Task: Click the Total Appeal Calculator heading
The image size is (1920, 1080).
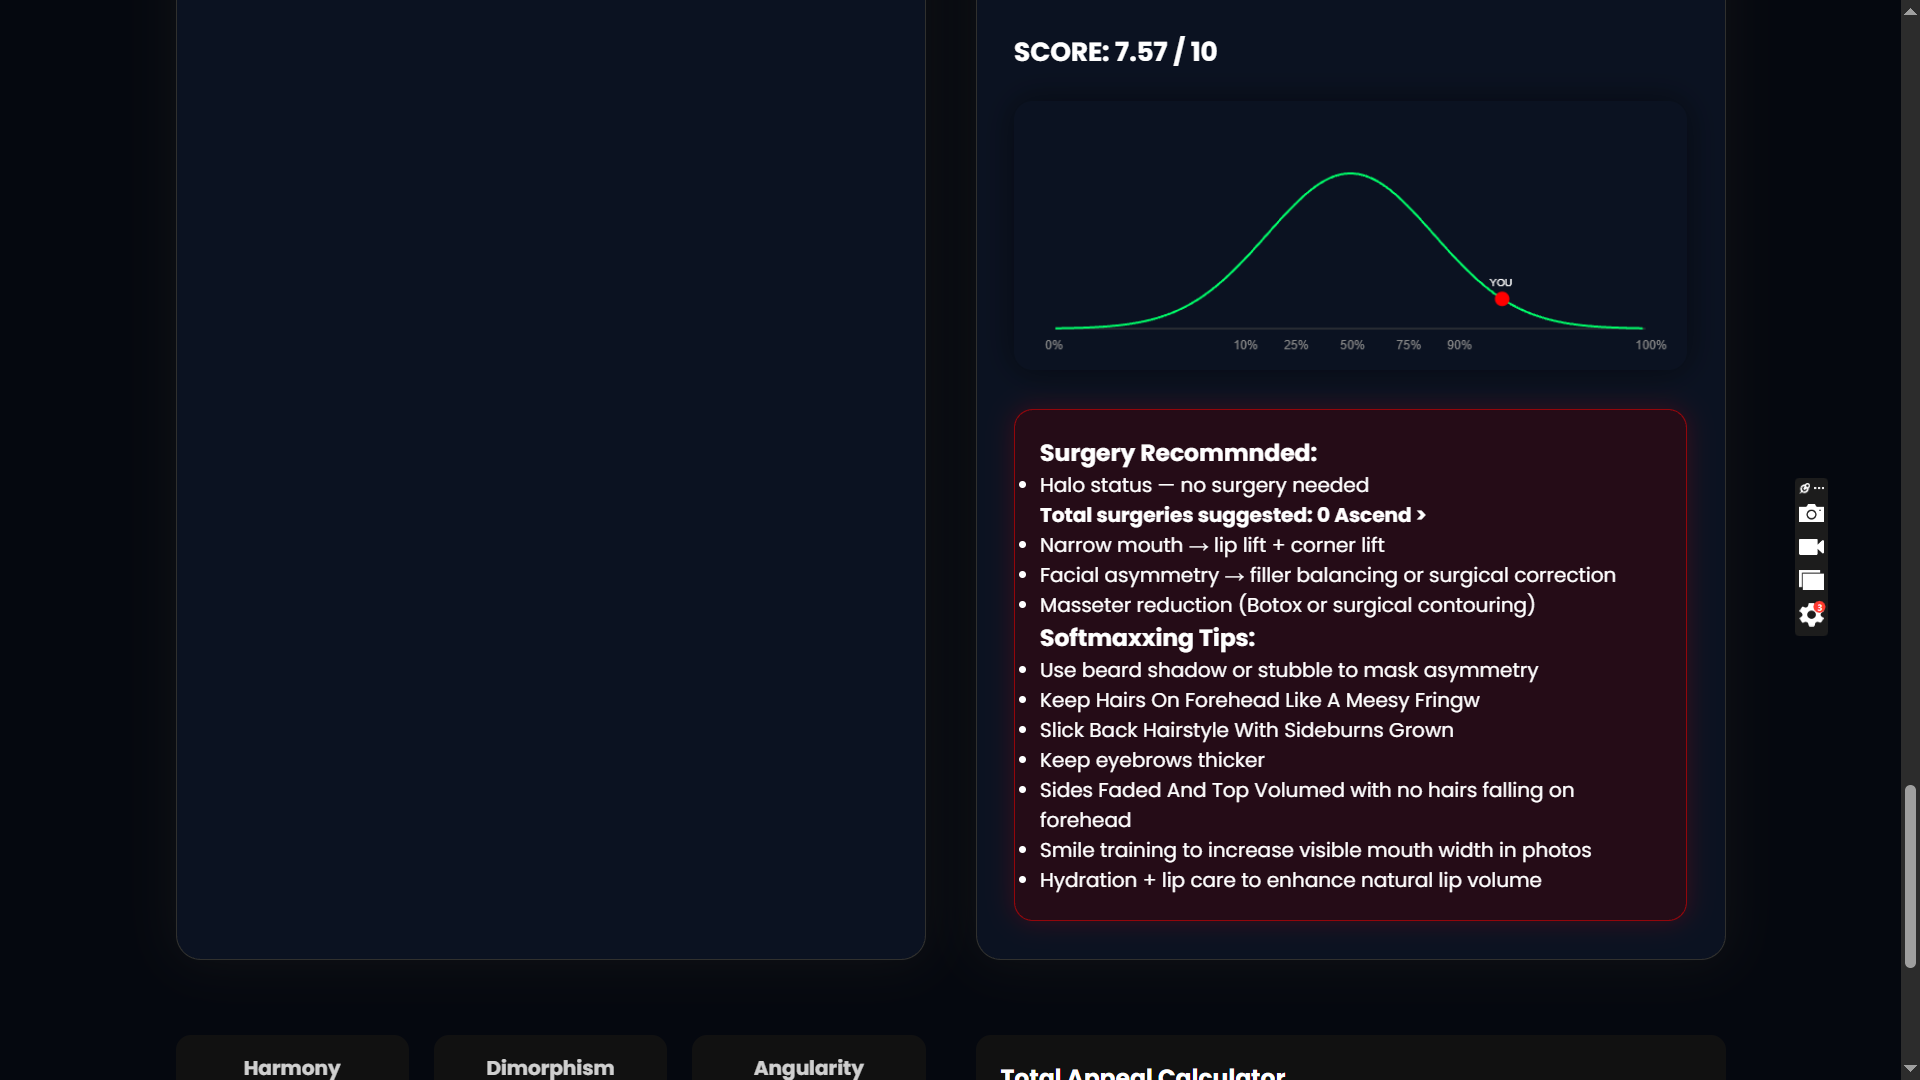Action: (1142, 1072)
